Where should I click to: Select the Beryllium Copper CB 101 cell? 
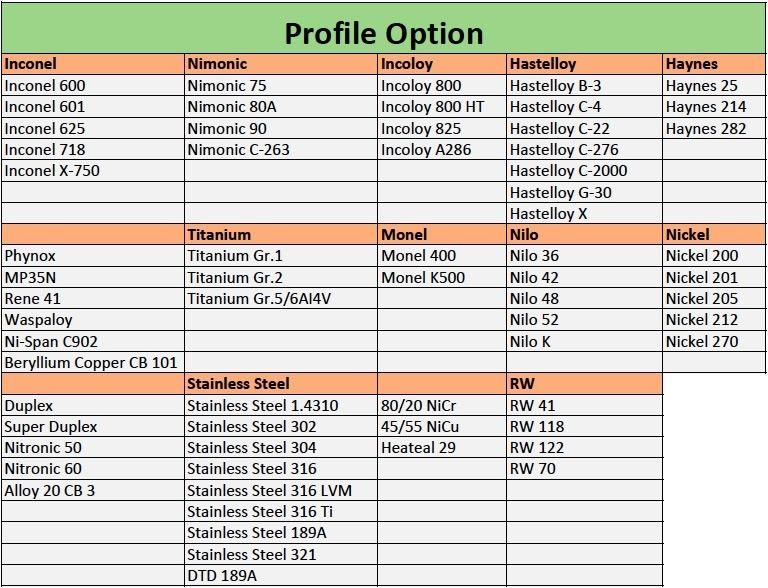coord(93,362)
